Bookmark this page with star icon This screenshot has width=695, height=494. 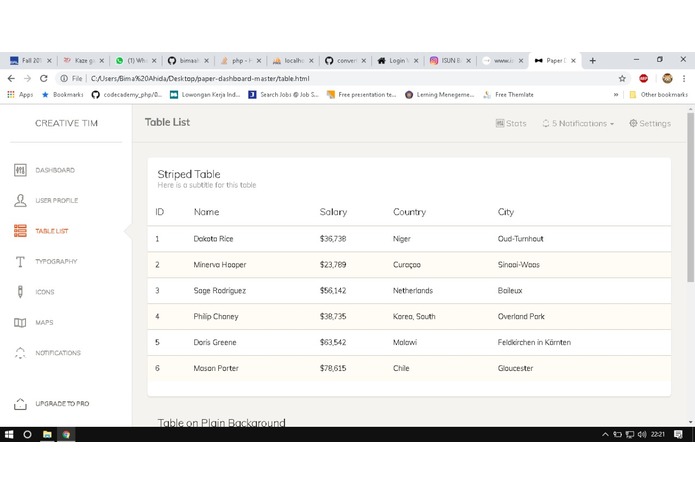point(622,78)
